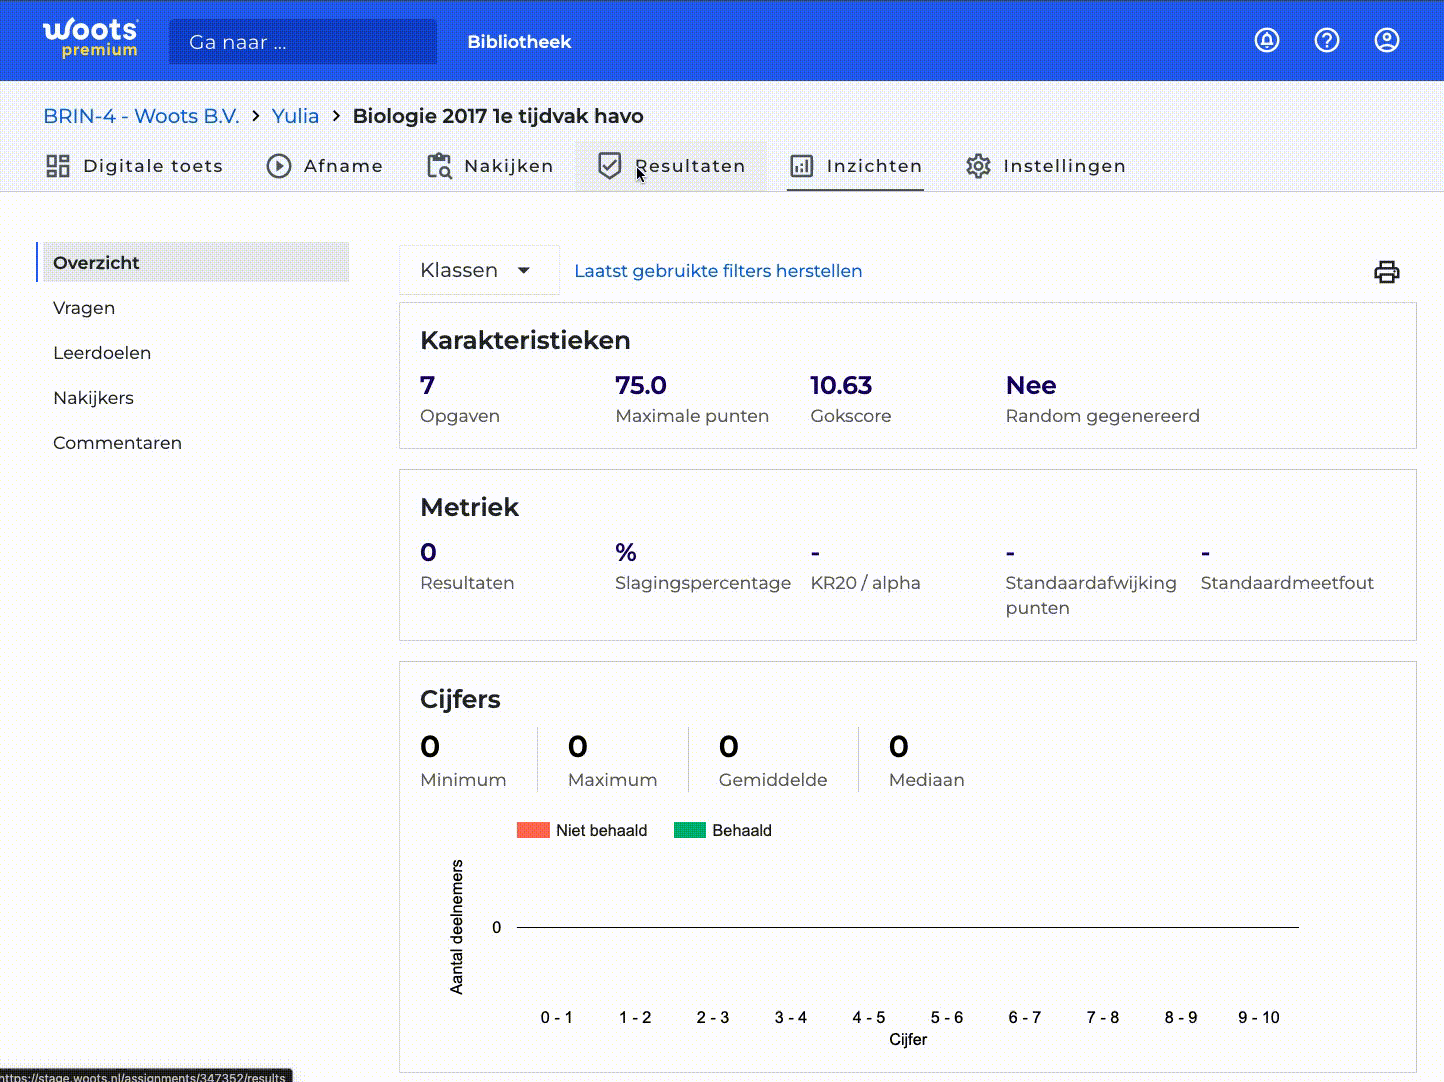Click the Metriek heading

pos(469,507)
